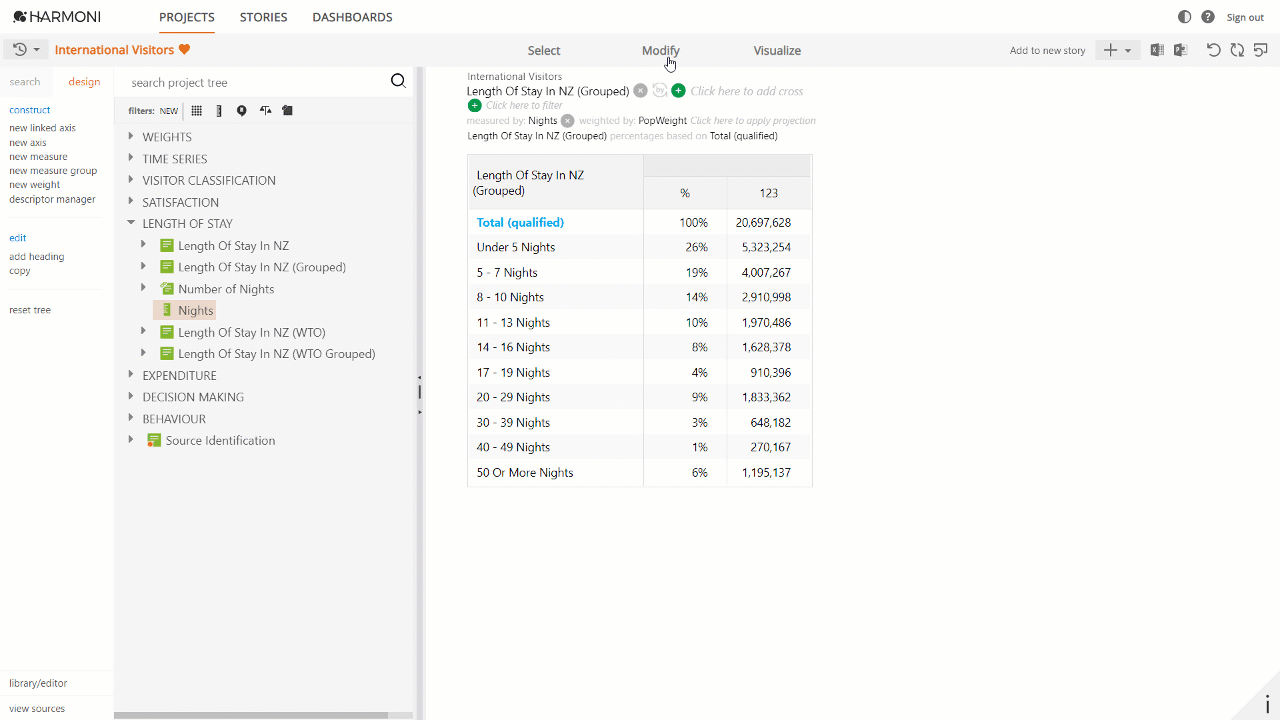
Task: Open the history dropdown button
Action: click(x=26, y=50)
